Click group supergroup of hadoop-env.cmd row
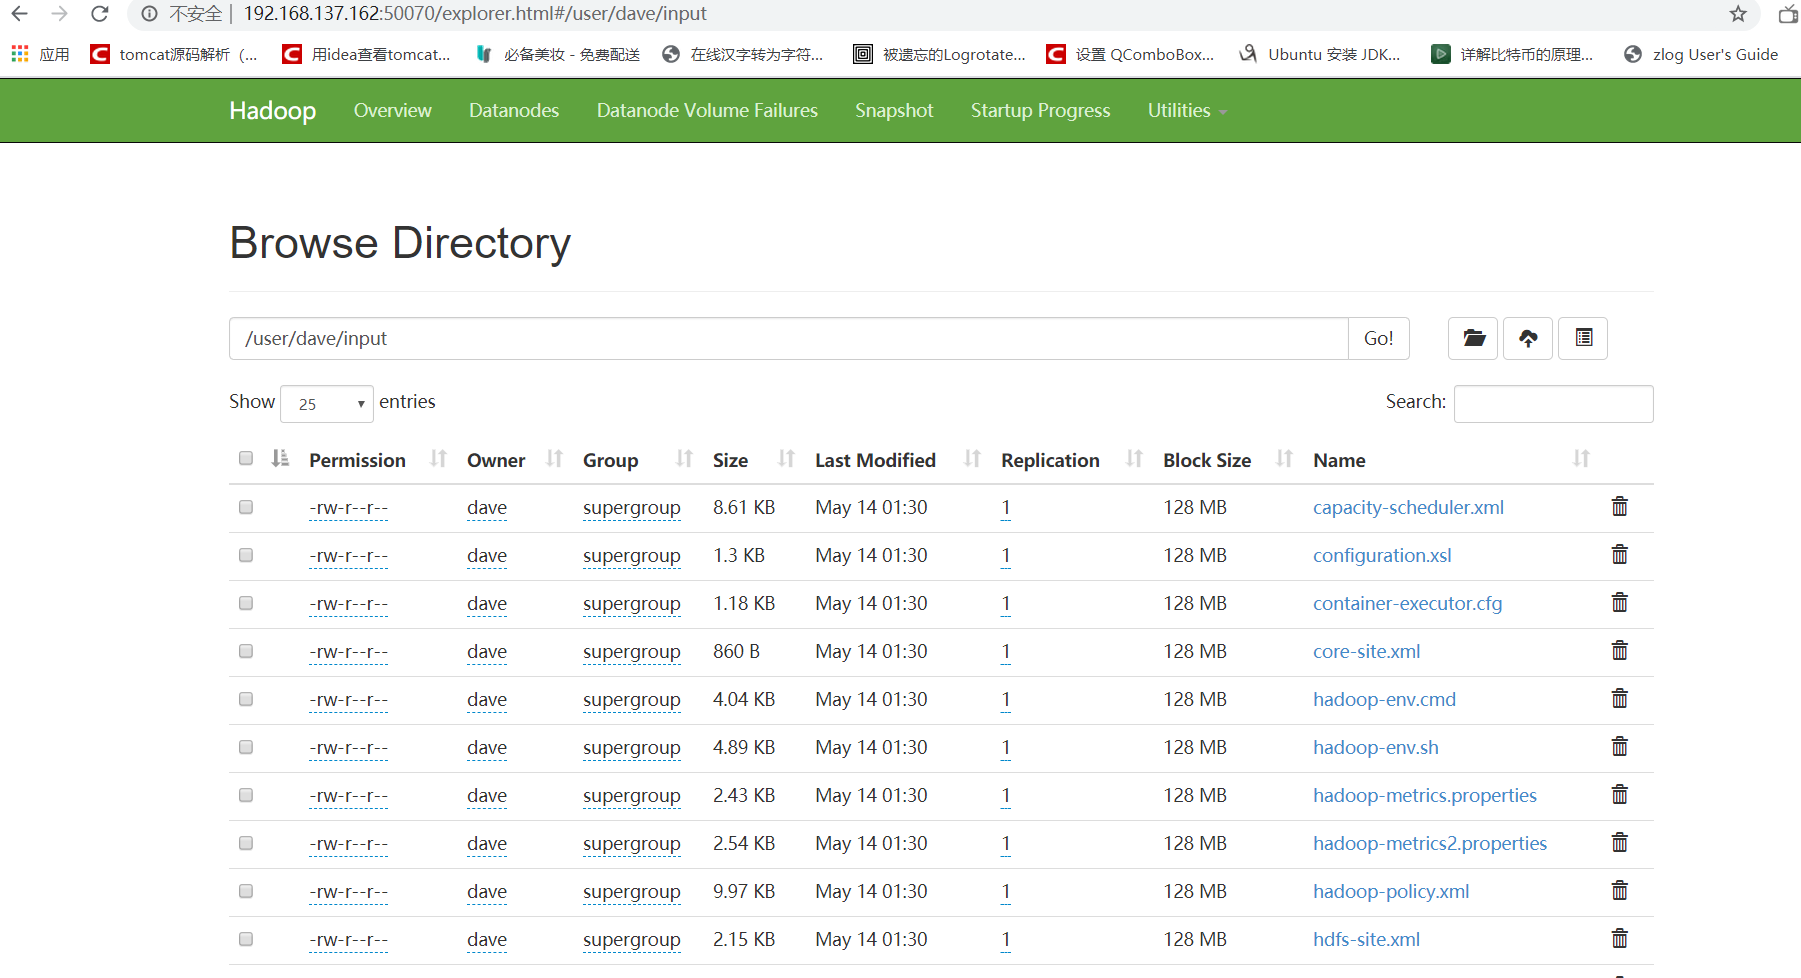 click(x=632, y=699)
